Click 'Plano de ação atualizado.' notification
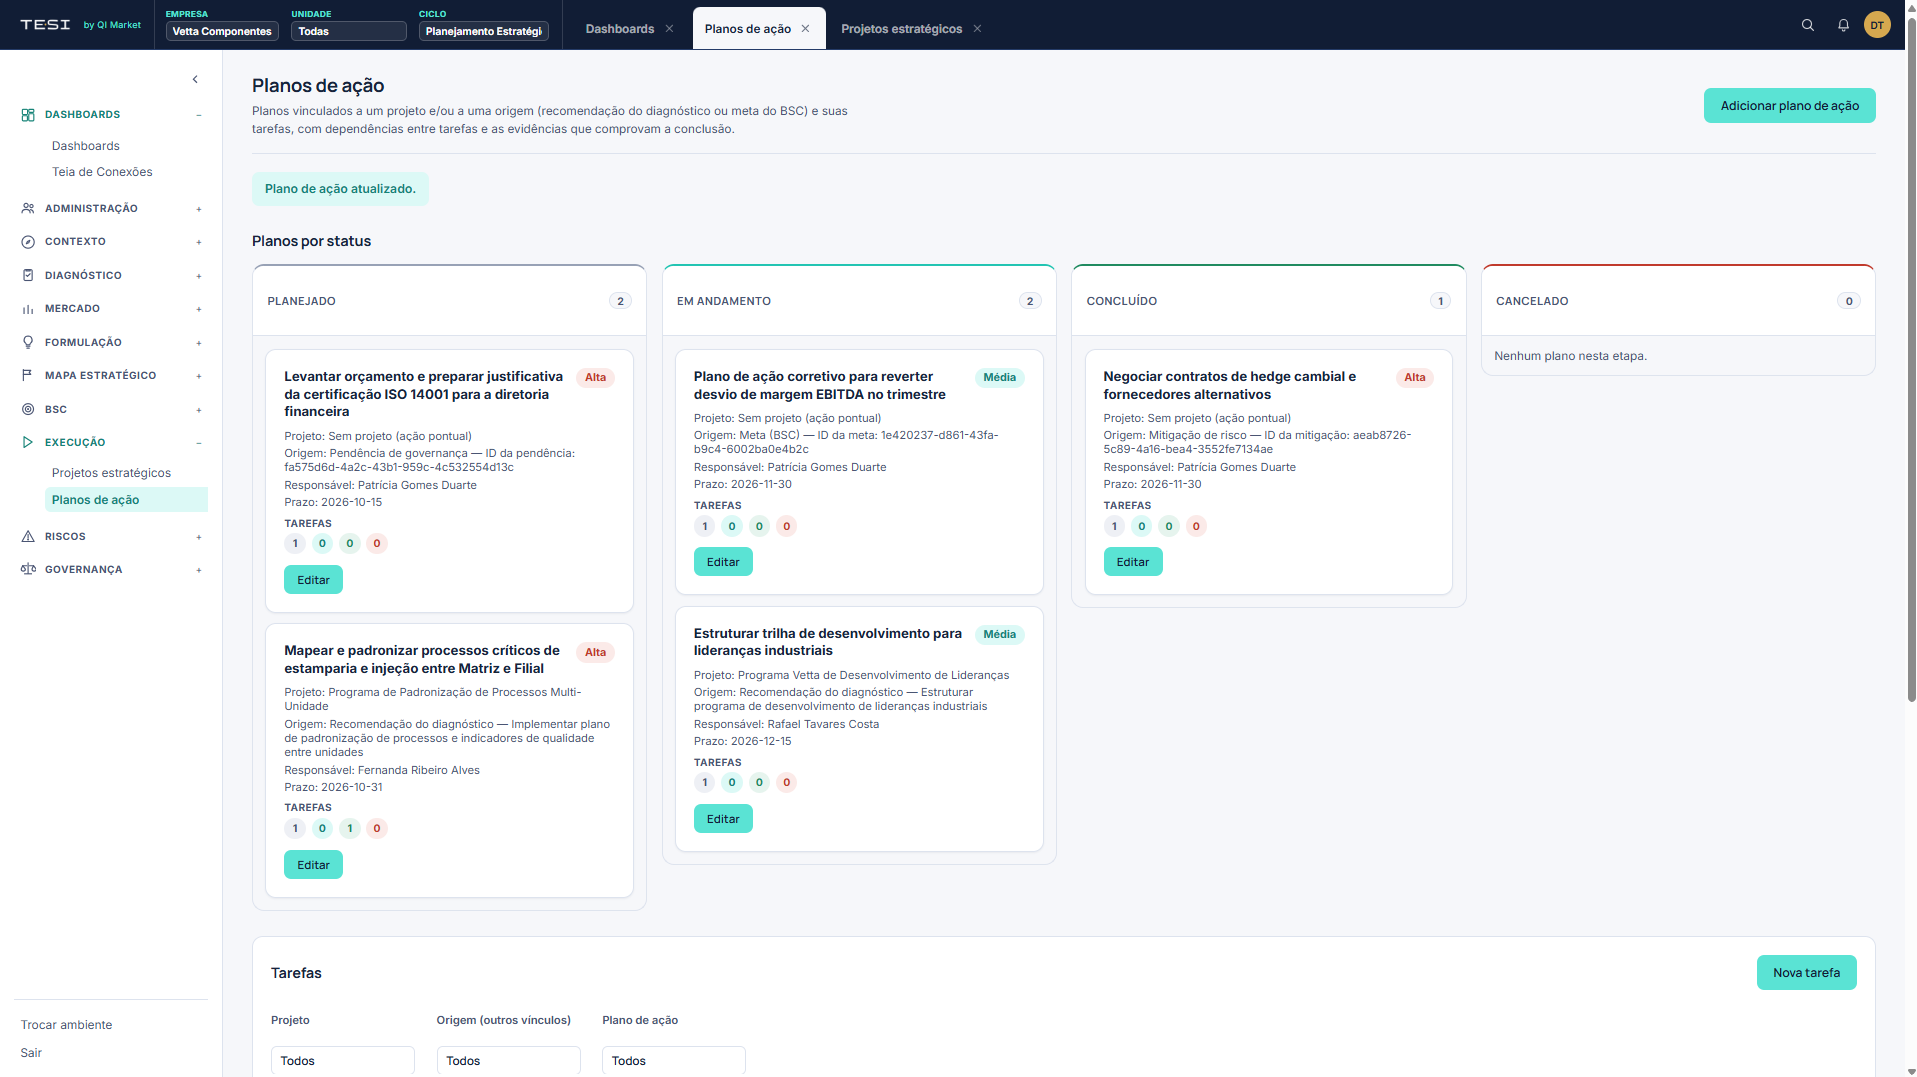Screen dimensions: 1917x1077 point(340,189)
